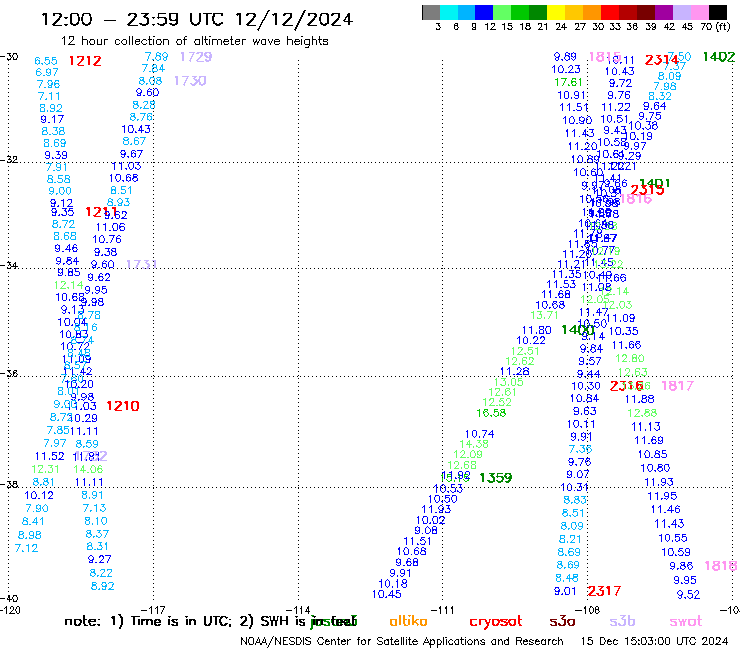Click the wave height value 13.71
Viewport: 740px width, 650px height.
(x=544, y=315)
